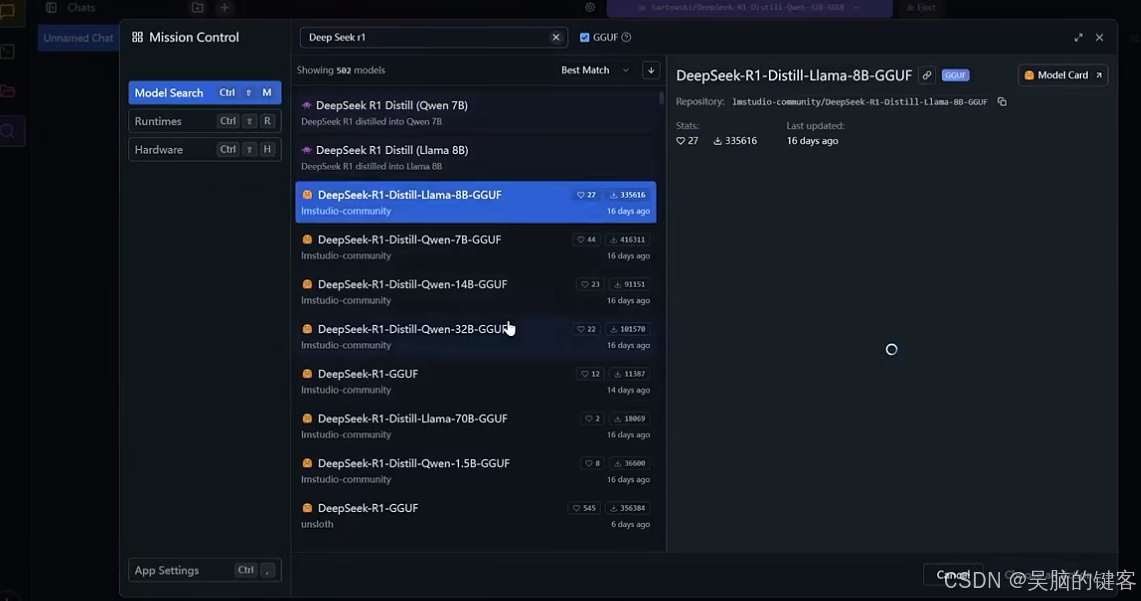Click downloads badge 18069 on Llama-70B row
Image resolution: width=1141 pixels, height=601 pixels.
click(629, 418)
